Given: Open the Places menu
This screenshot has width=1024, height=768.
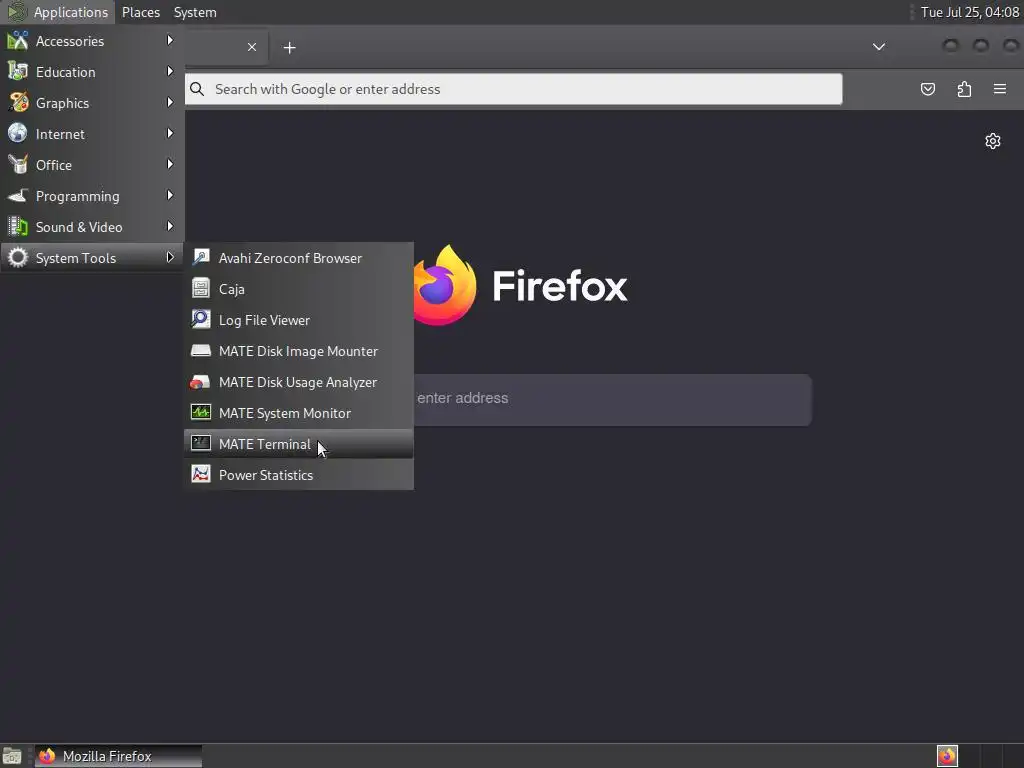Looking at the screenshot, I should pyautogui.click(x=140, y=12).
